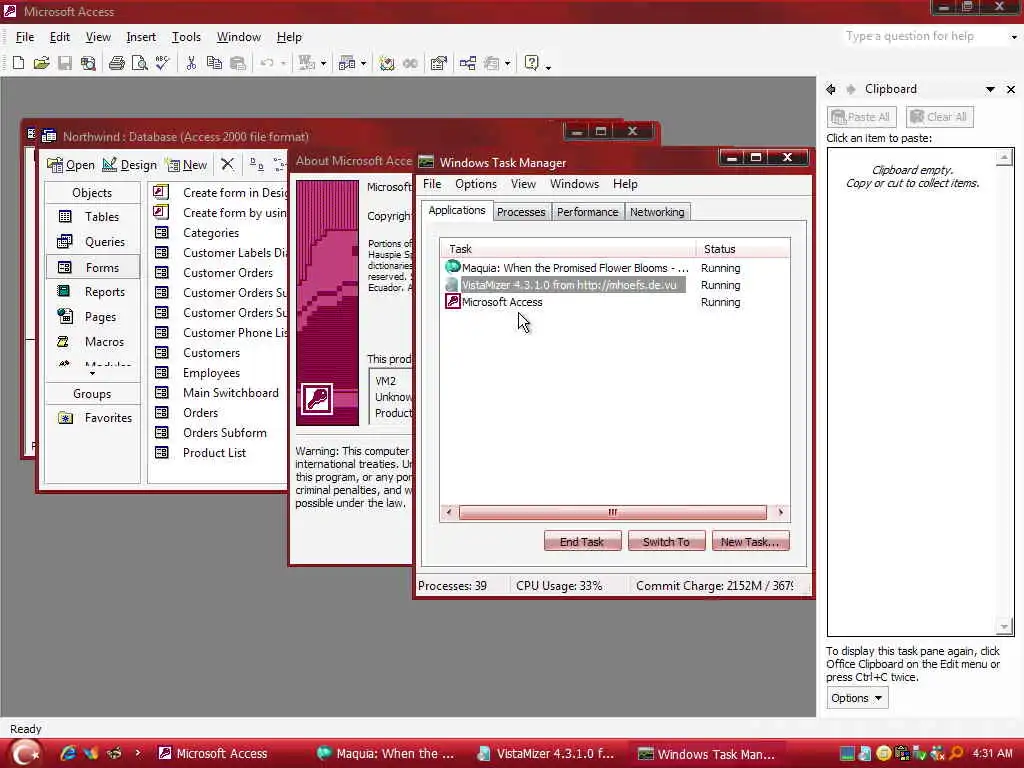Click the File Search toolbar icon
This screenshot has width=1024, height=768.
(x=88, y=63)
